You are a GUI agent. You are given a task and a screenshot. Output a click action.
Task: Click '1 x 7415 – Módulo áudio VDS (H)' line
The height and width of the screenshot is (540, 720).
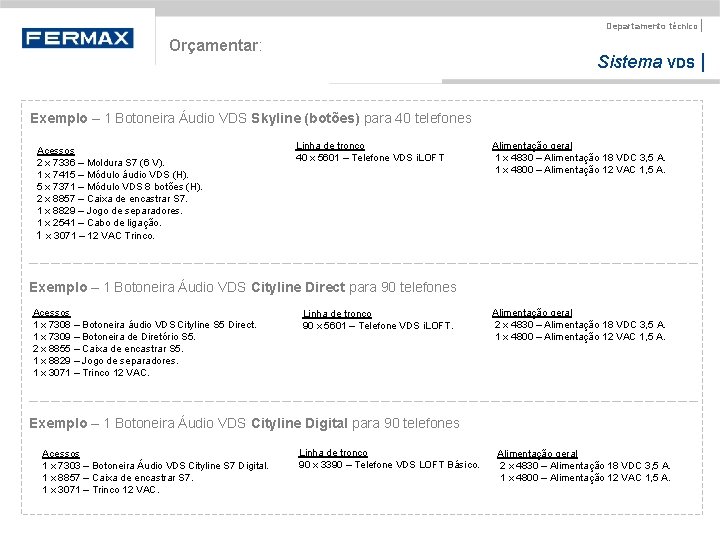click(112, 174)
